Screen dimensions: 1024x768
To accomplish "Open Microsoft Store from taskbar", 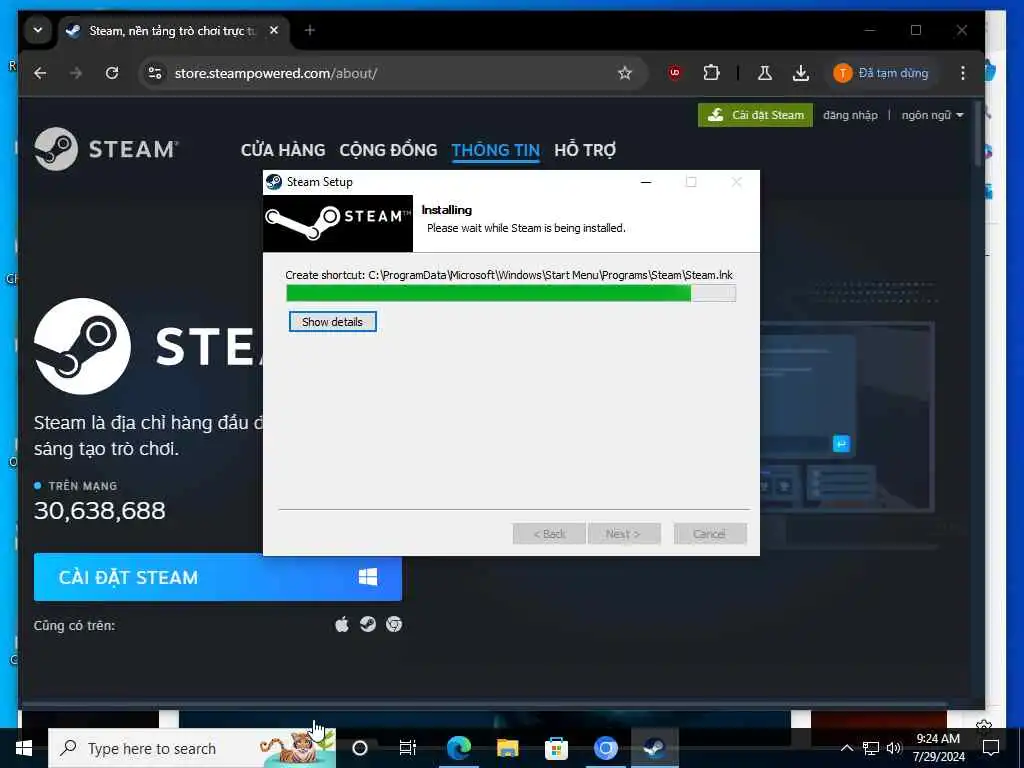I will (556, 748).
